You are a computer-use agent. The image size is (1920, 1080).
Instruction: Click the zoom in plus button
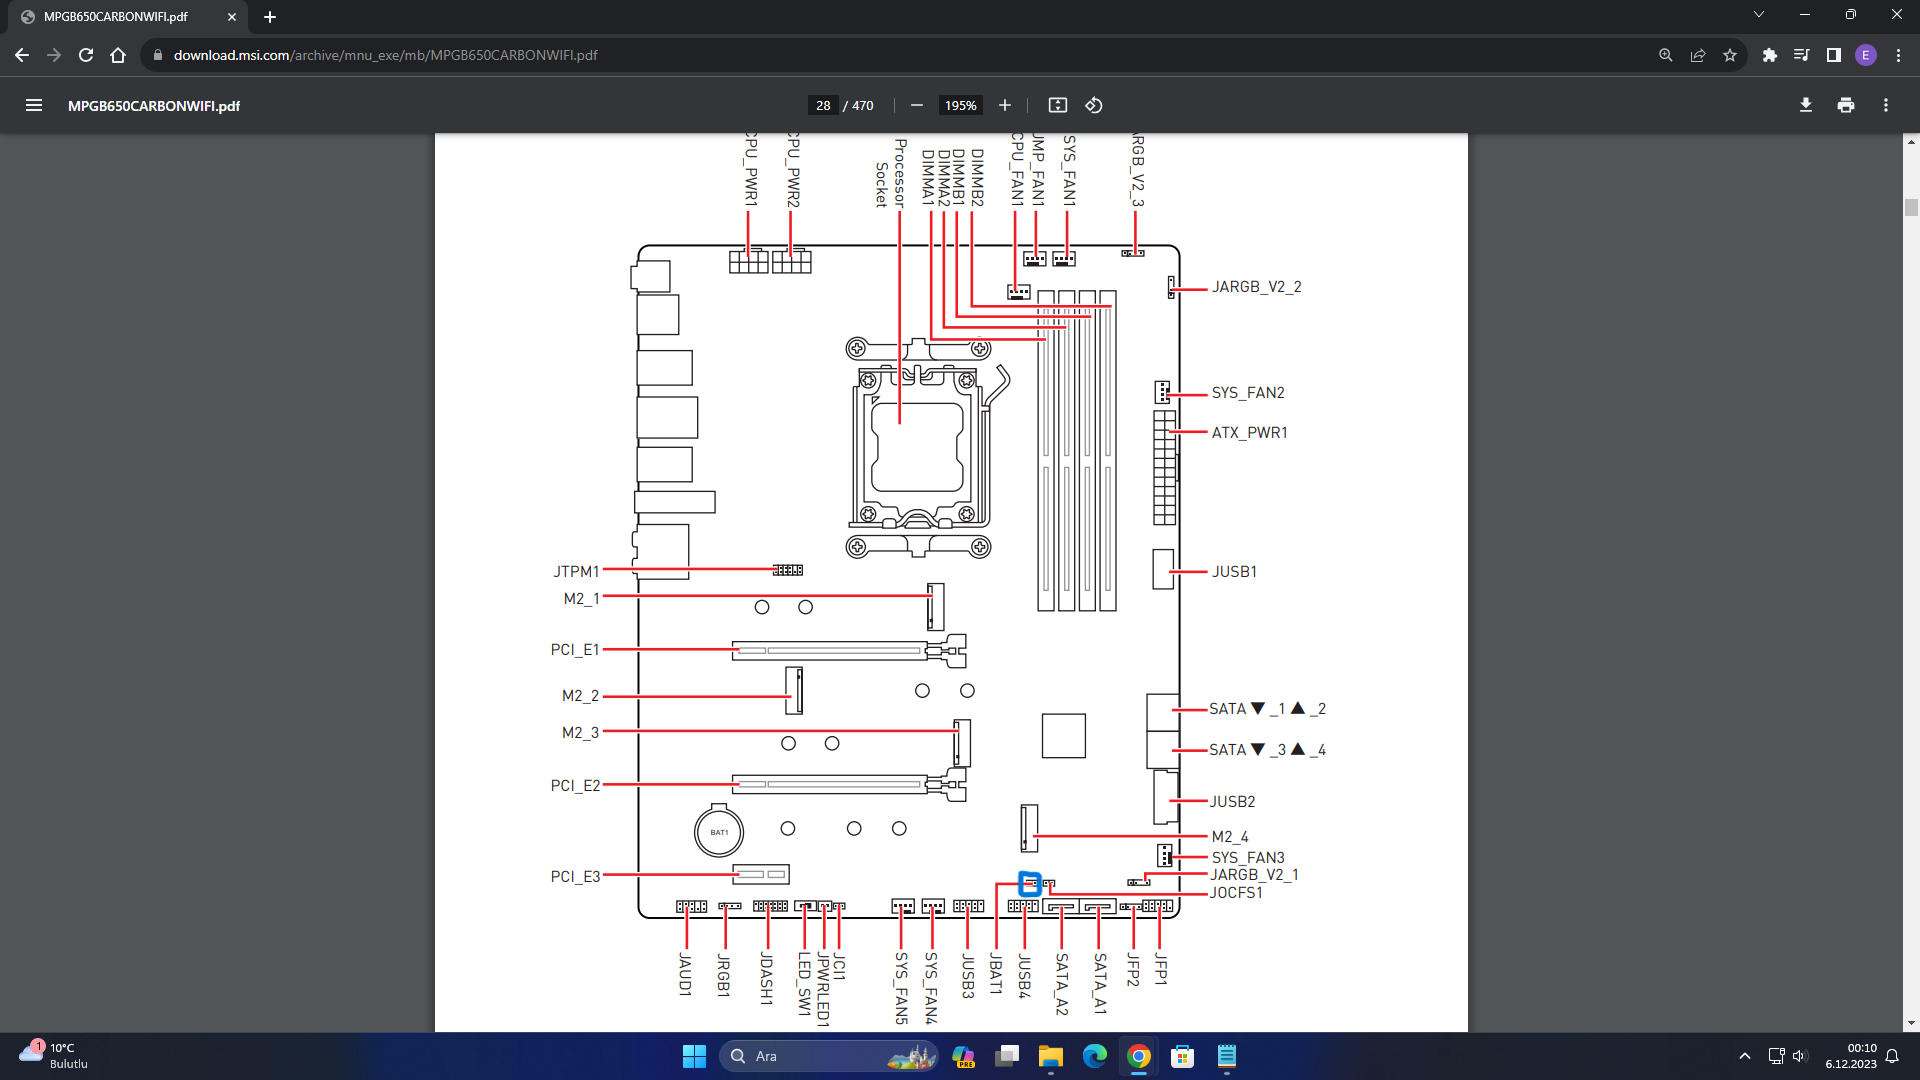pos(1005,105)
